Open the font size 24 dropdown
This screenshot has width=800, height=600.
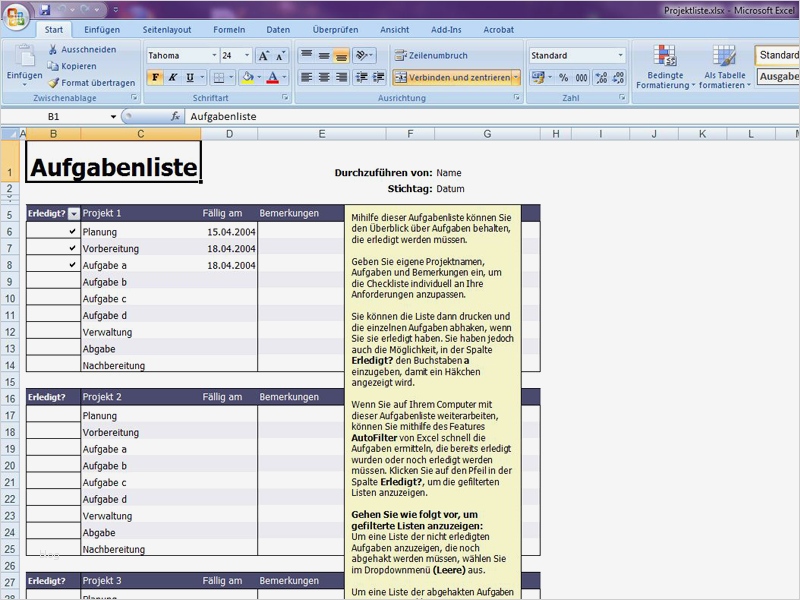coord(247,55)
